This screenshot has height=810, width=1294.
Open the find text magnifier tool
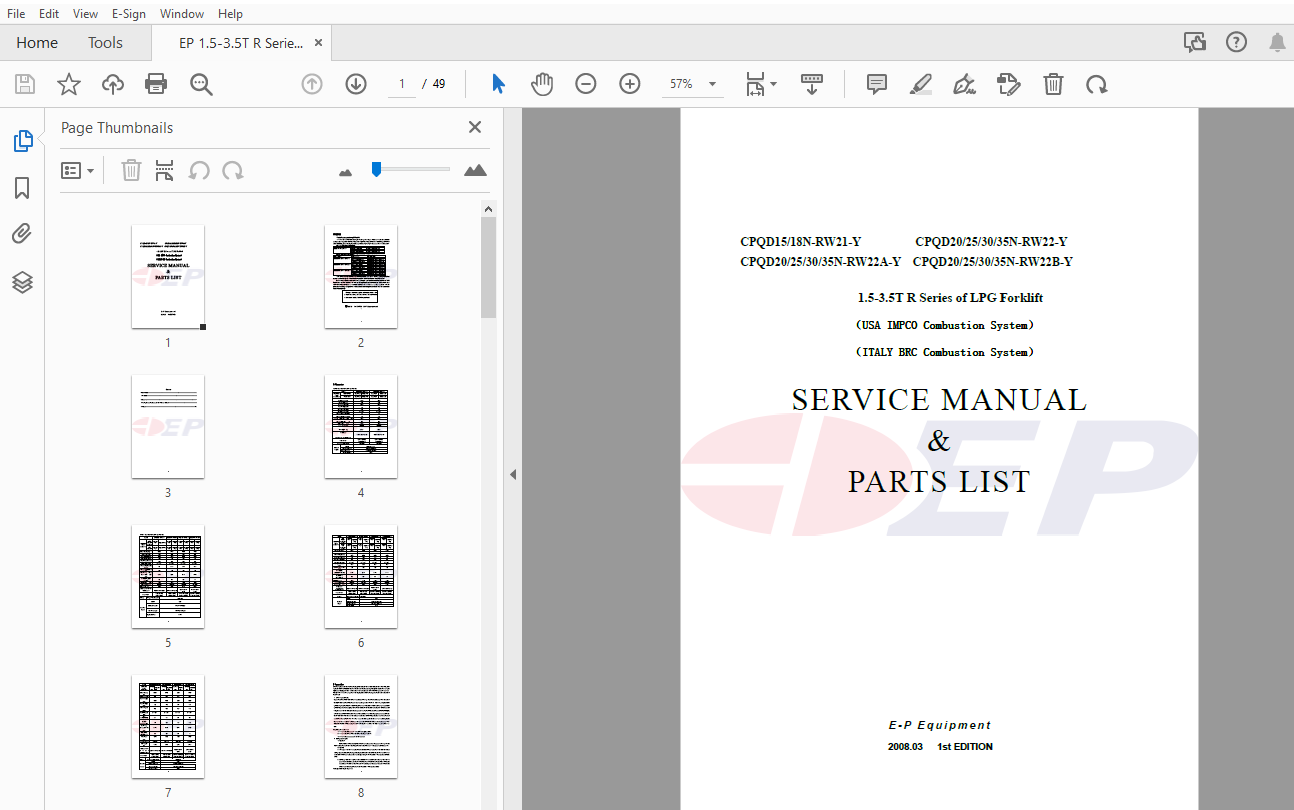coord(201,84)
